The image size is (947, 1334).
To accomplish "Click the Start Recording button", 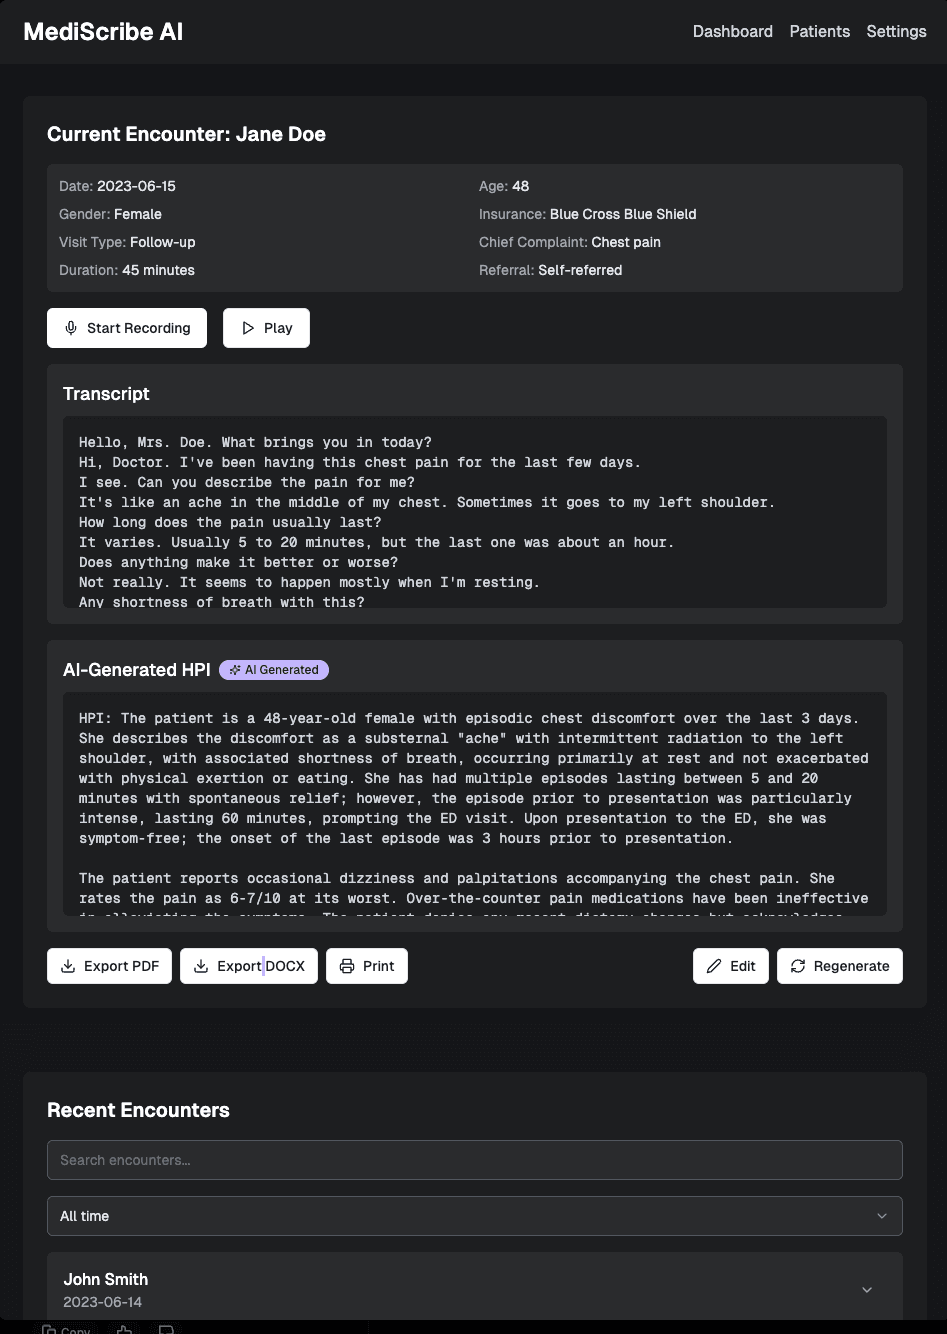I will click(126, 328).
